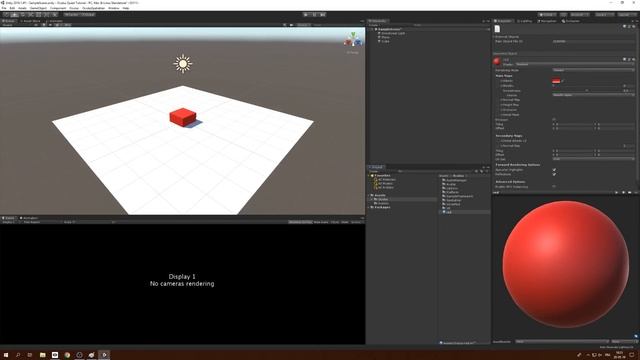Click the red material sphere icon in the Inspector
Viewport: 640px width, 360px height.
(497, 61)
